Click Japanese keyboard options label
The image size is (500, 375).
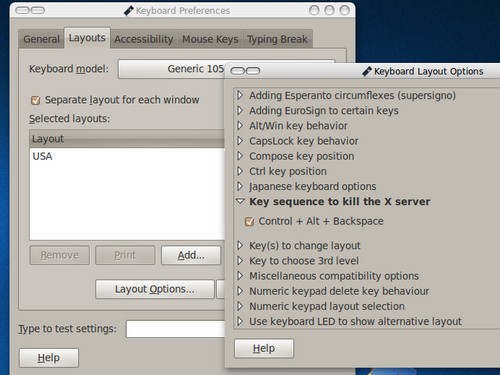point(313,186)
